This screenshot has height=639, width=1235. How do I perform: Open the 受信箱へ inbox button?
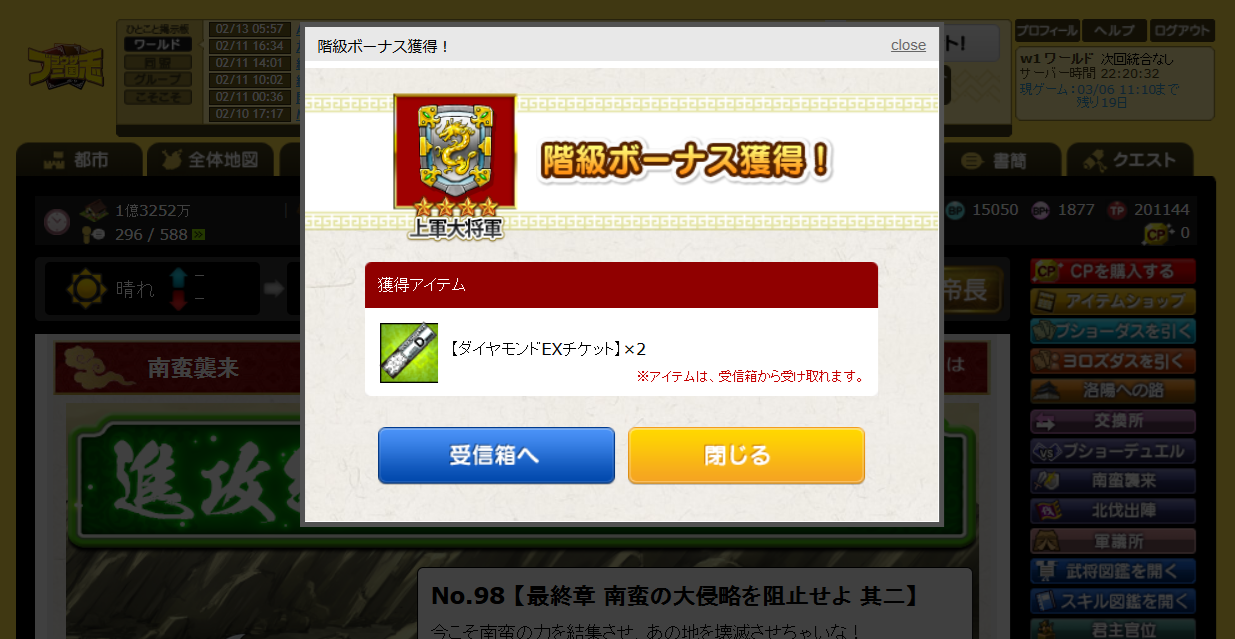point(496,455)
